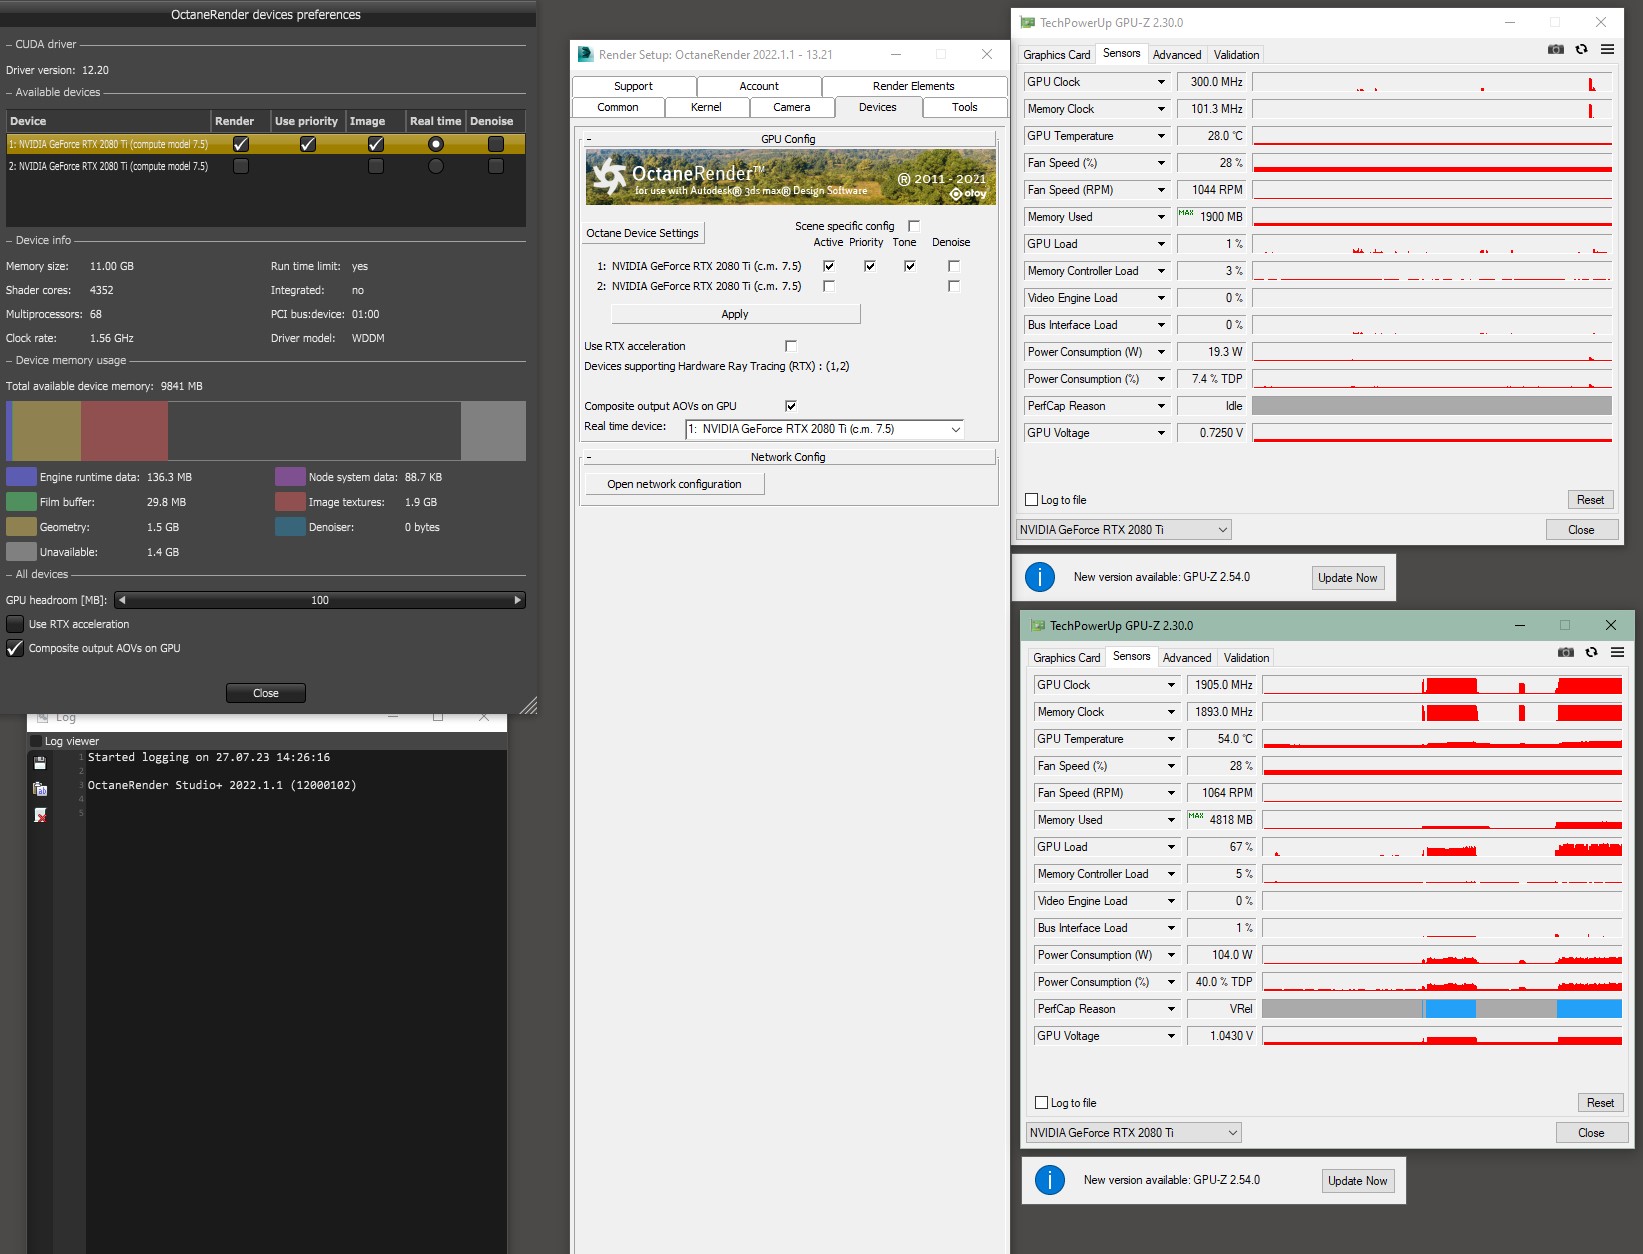1643x1254 pixels.
Task: Click the blue info icon in upper update notice
Action: tap(1040, 577)
